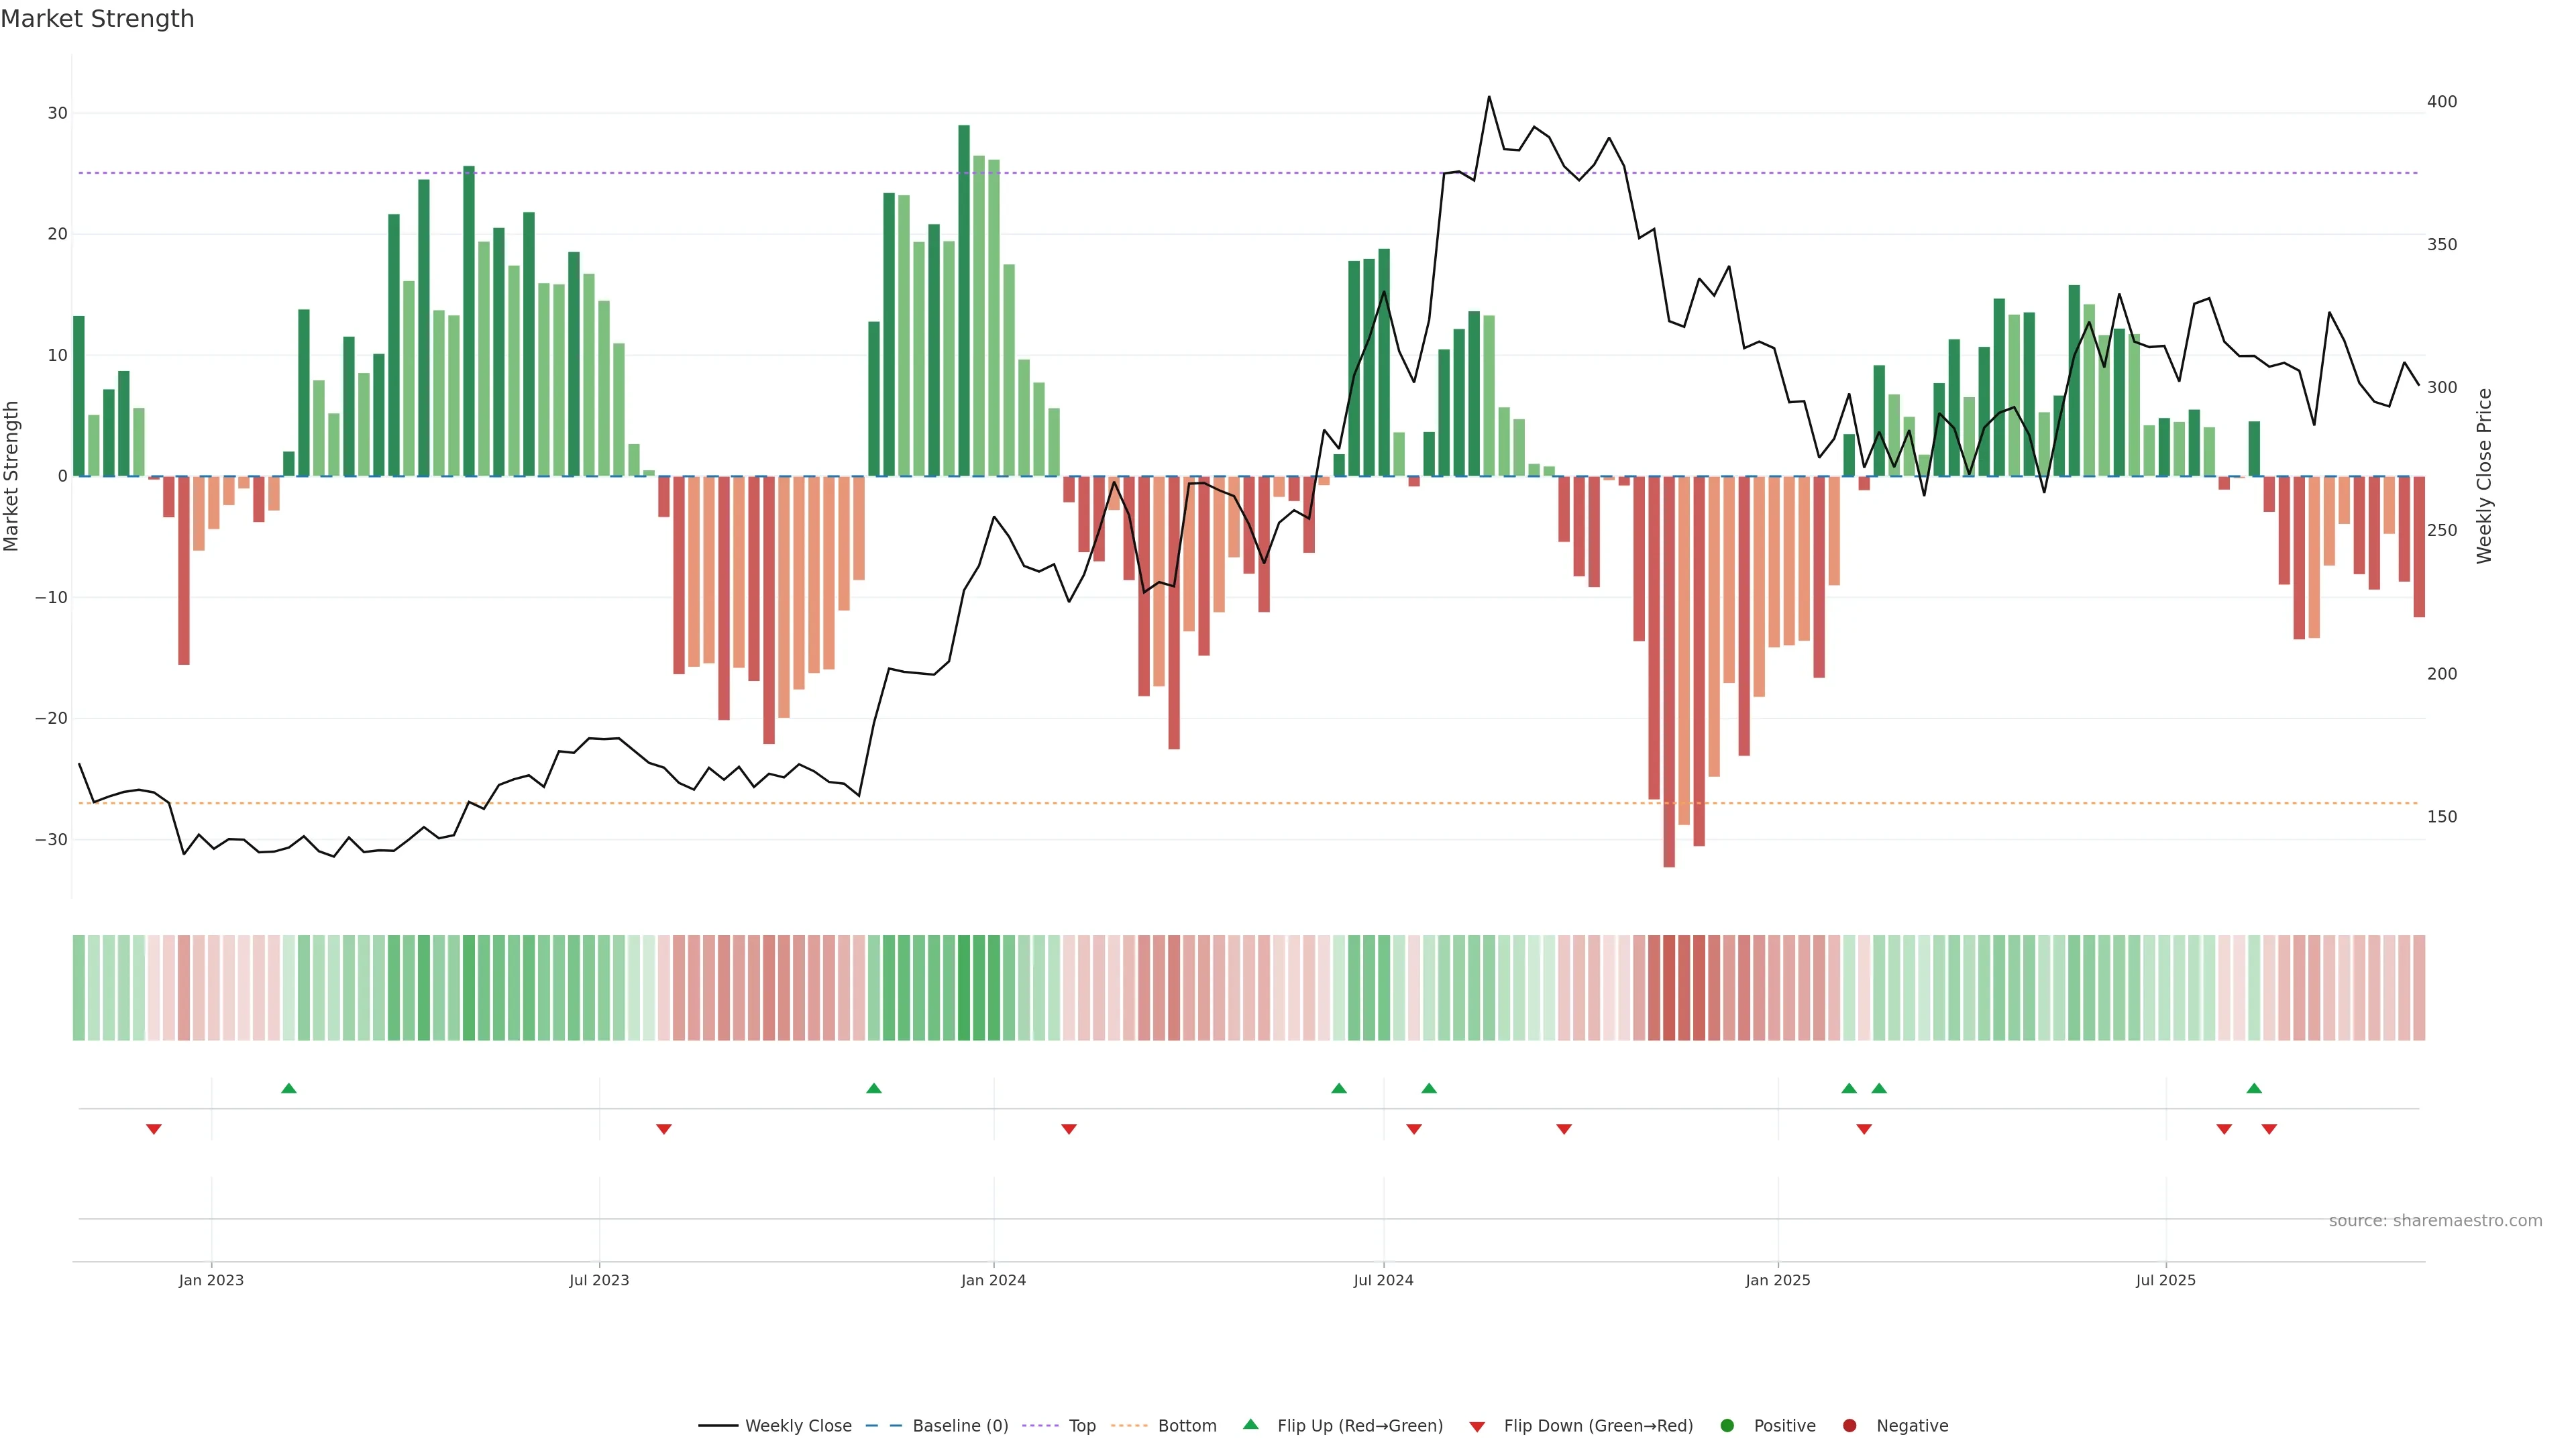Click the red flip-down marker before Jan 2023
The image size is (2576, 1449).
coord(154,1129)
